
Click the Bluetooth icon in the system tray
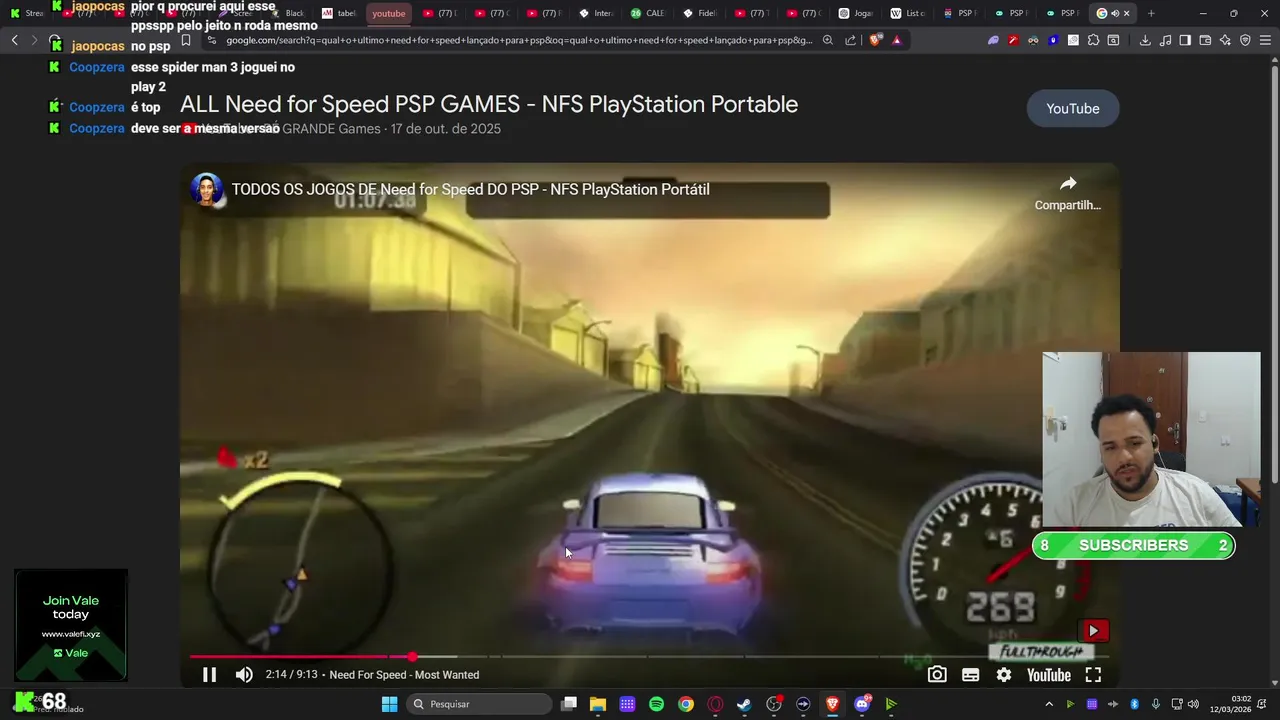[1134, 704]
